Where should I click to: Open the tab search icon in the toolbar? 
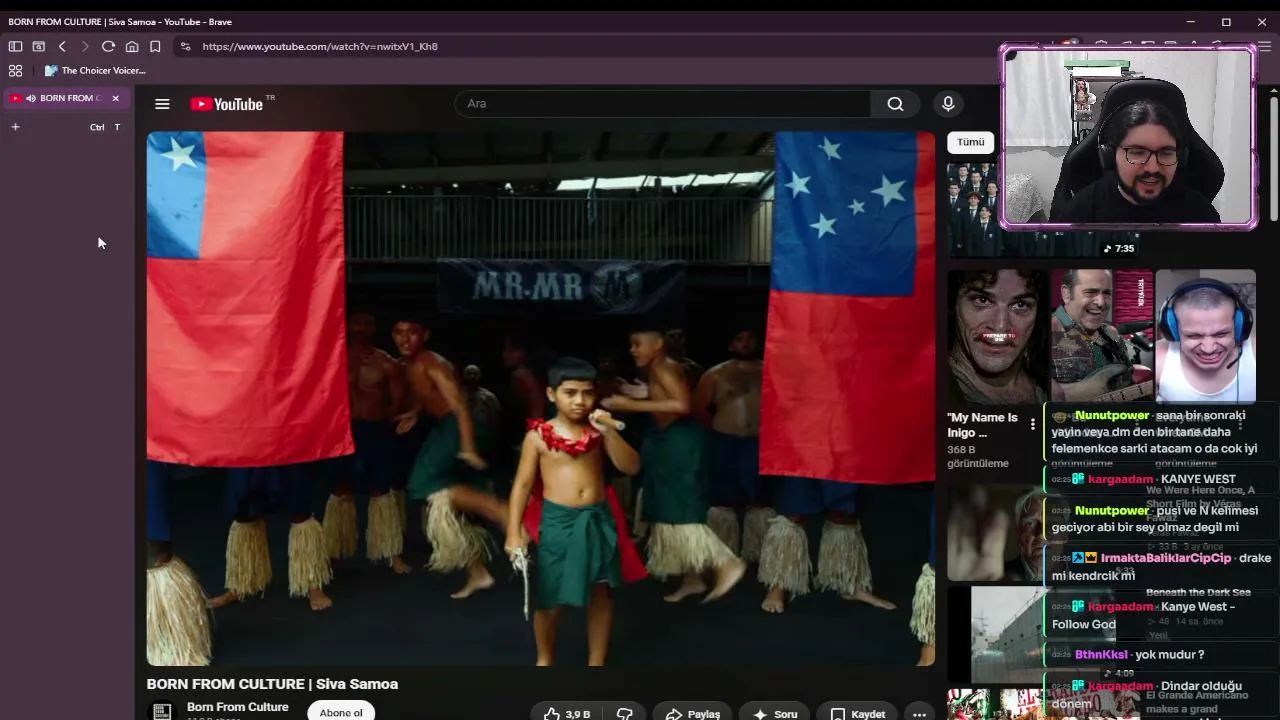click(x=39, y=46)
